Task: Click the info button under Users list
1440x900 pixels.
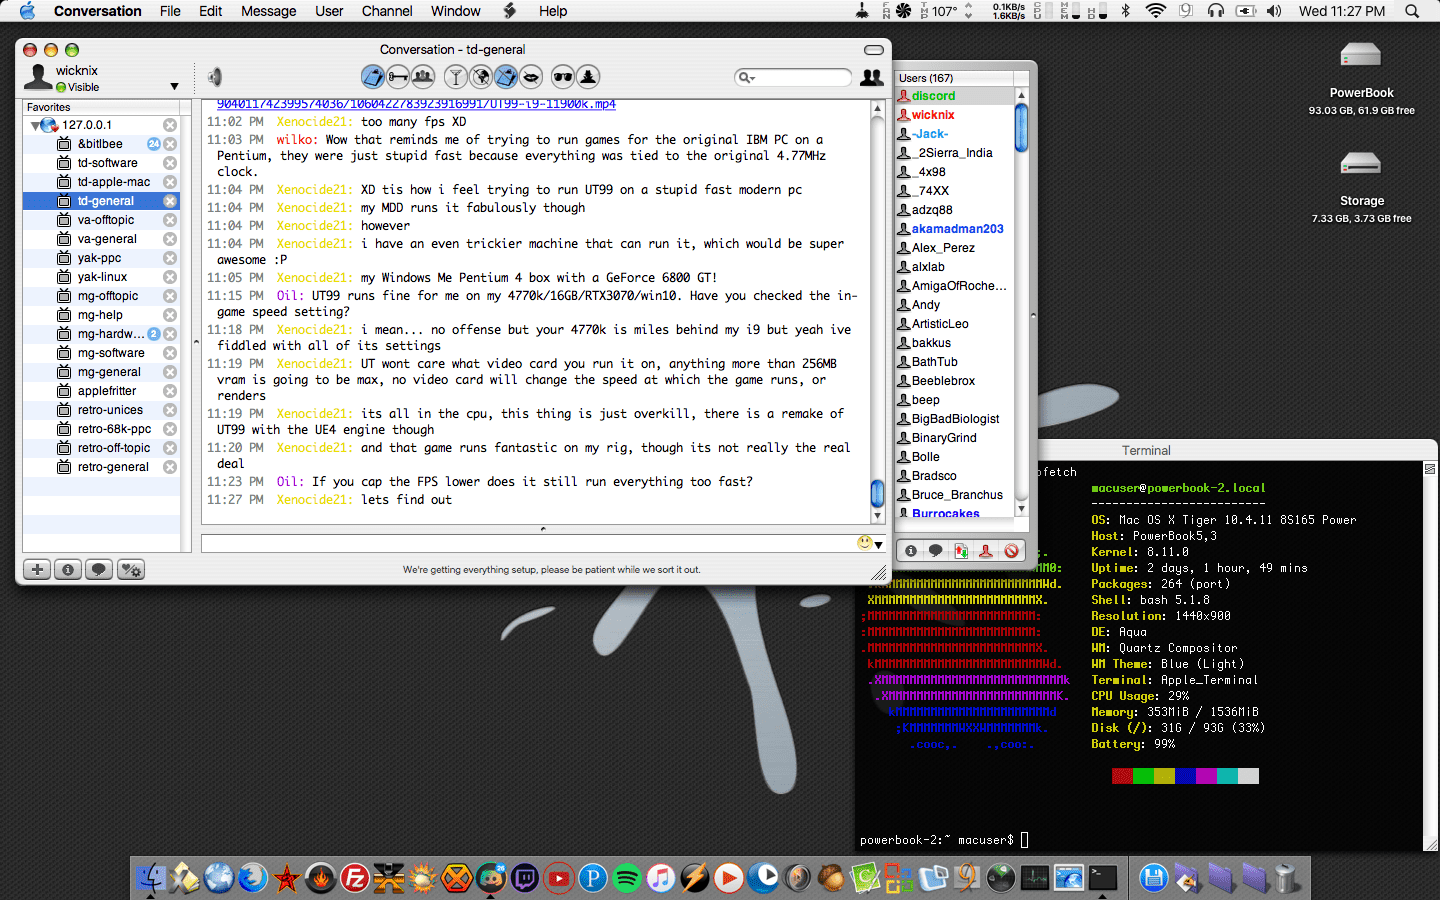Action: pyautogui.click(x=910, y=551)
